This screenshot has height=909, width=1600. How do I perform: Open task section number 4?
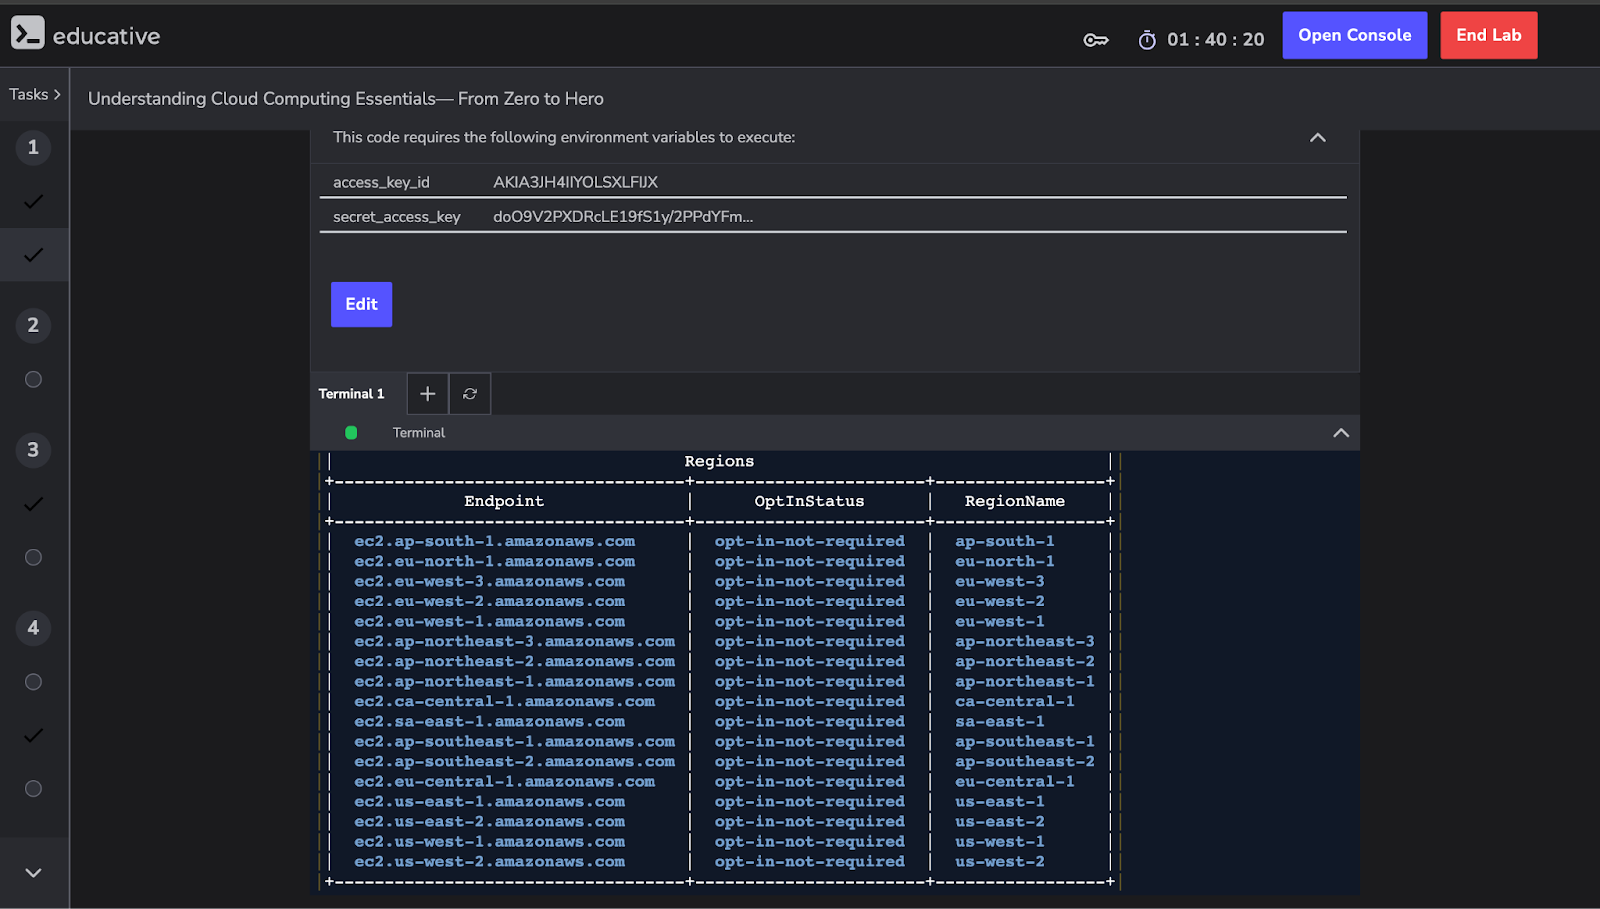[x=33, y=628]
